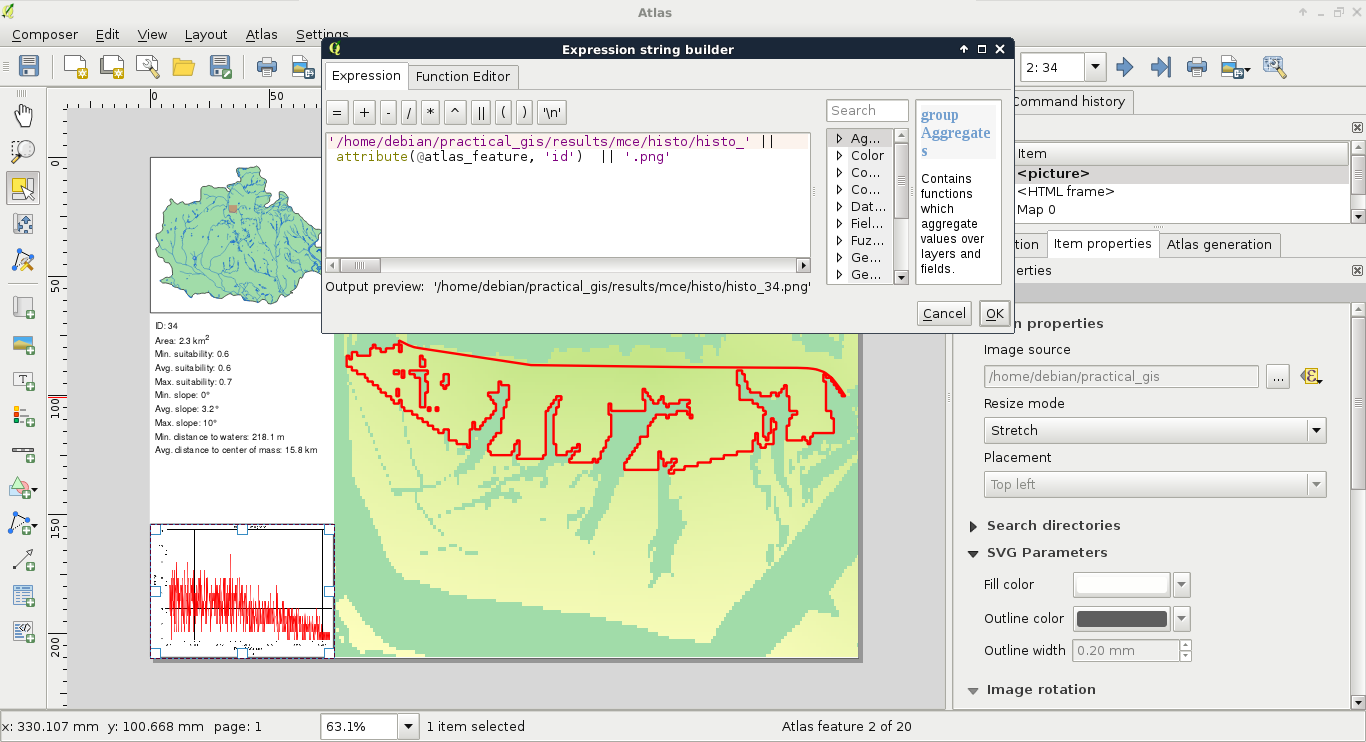Viewport: 1366px width, 742px height.
Task: Pick the Add new legend tool
Action: [x=23, y=414]
